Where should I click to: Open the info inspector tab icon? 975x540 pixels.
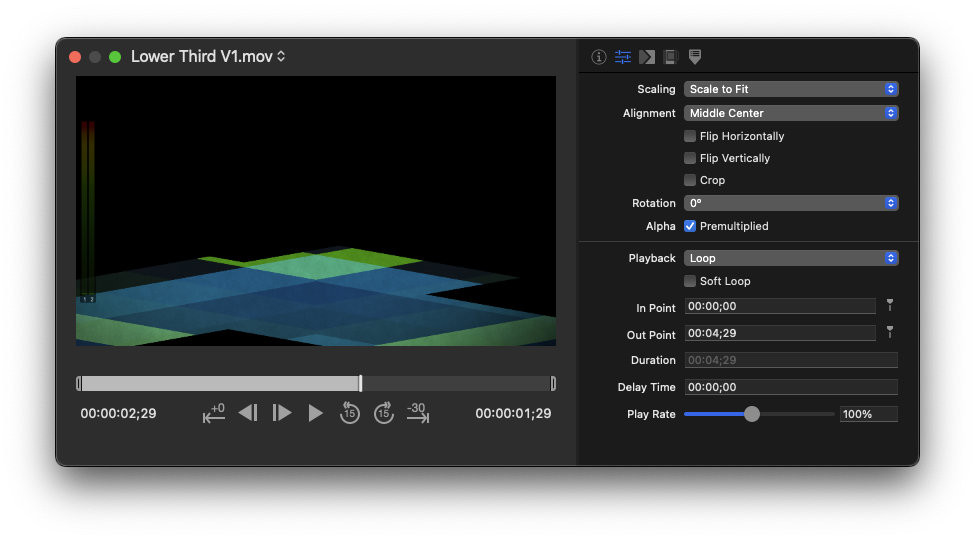point(598,57)
